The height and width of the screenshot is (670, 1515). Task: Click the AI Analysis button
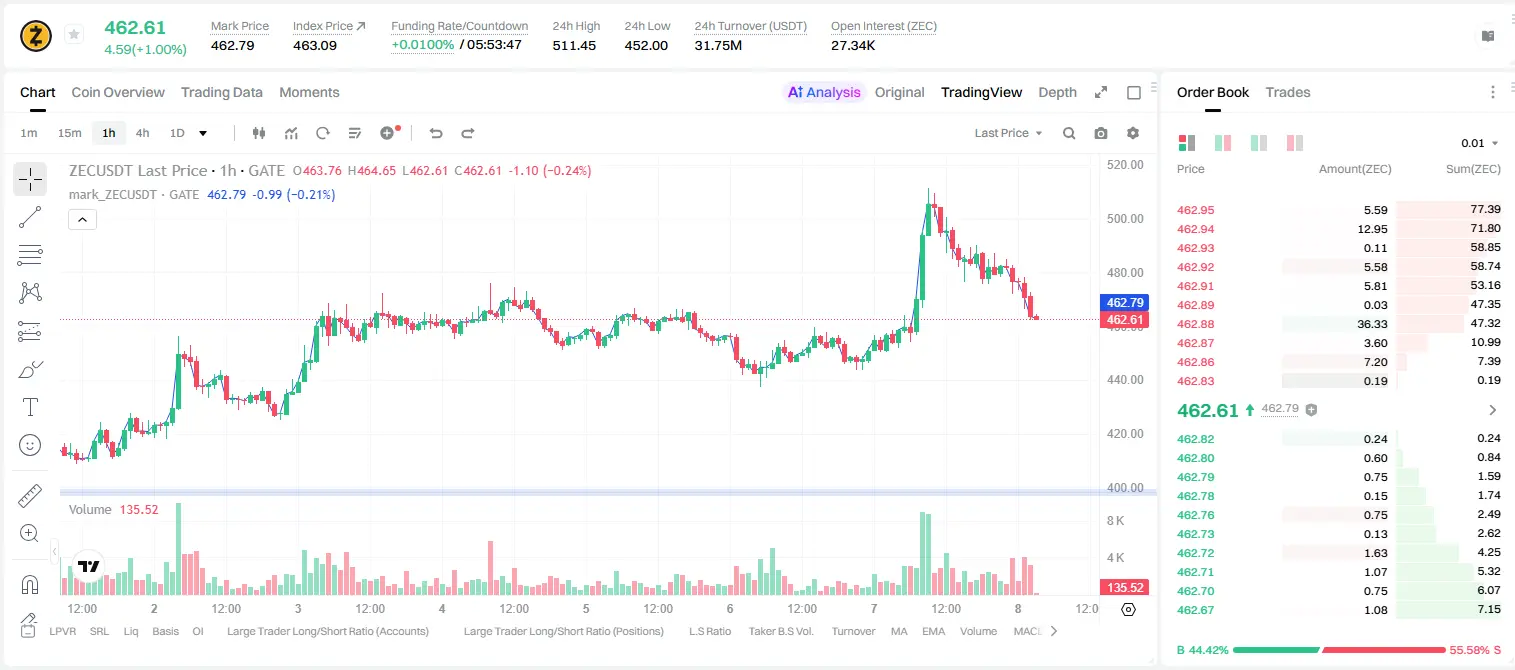click(823, 92)
